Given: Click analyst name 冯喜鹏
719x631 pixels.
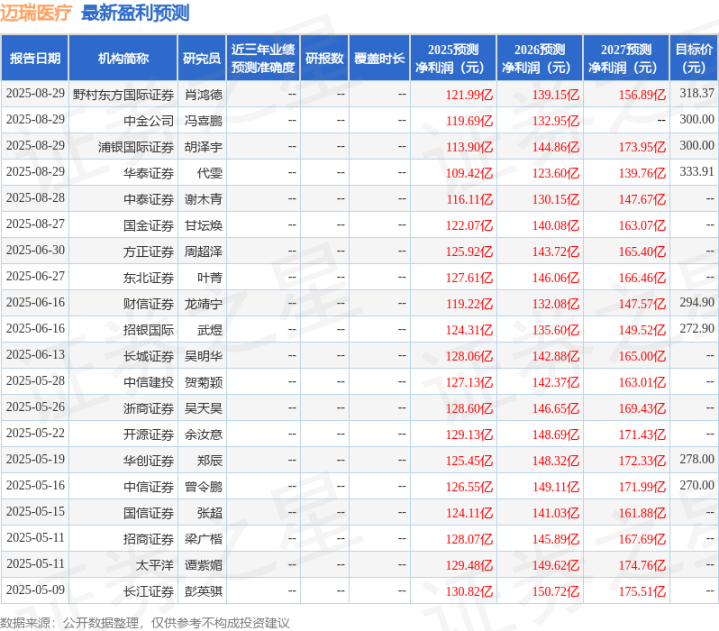Looking at the screenshot, I should click(x=204, y=121).
